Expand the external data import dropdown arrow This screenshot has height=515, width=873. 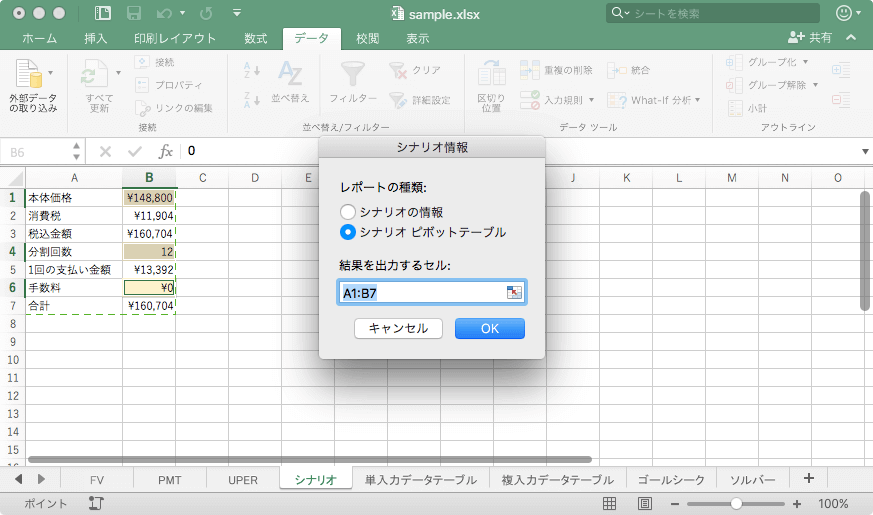point(51,73)
